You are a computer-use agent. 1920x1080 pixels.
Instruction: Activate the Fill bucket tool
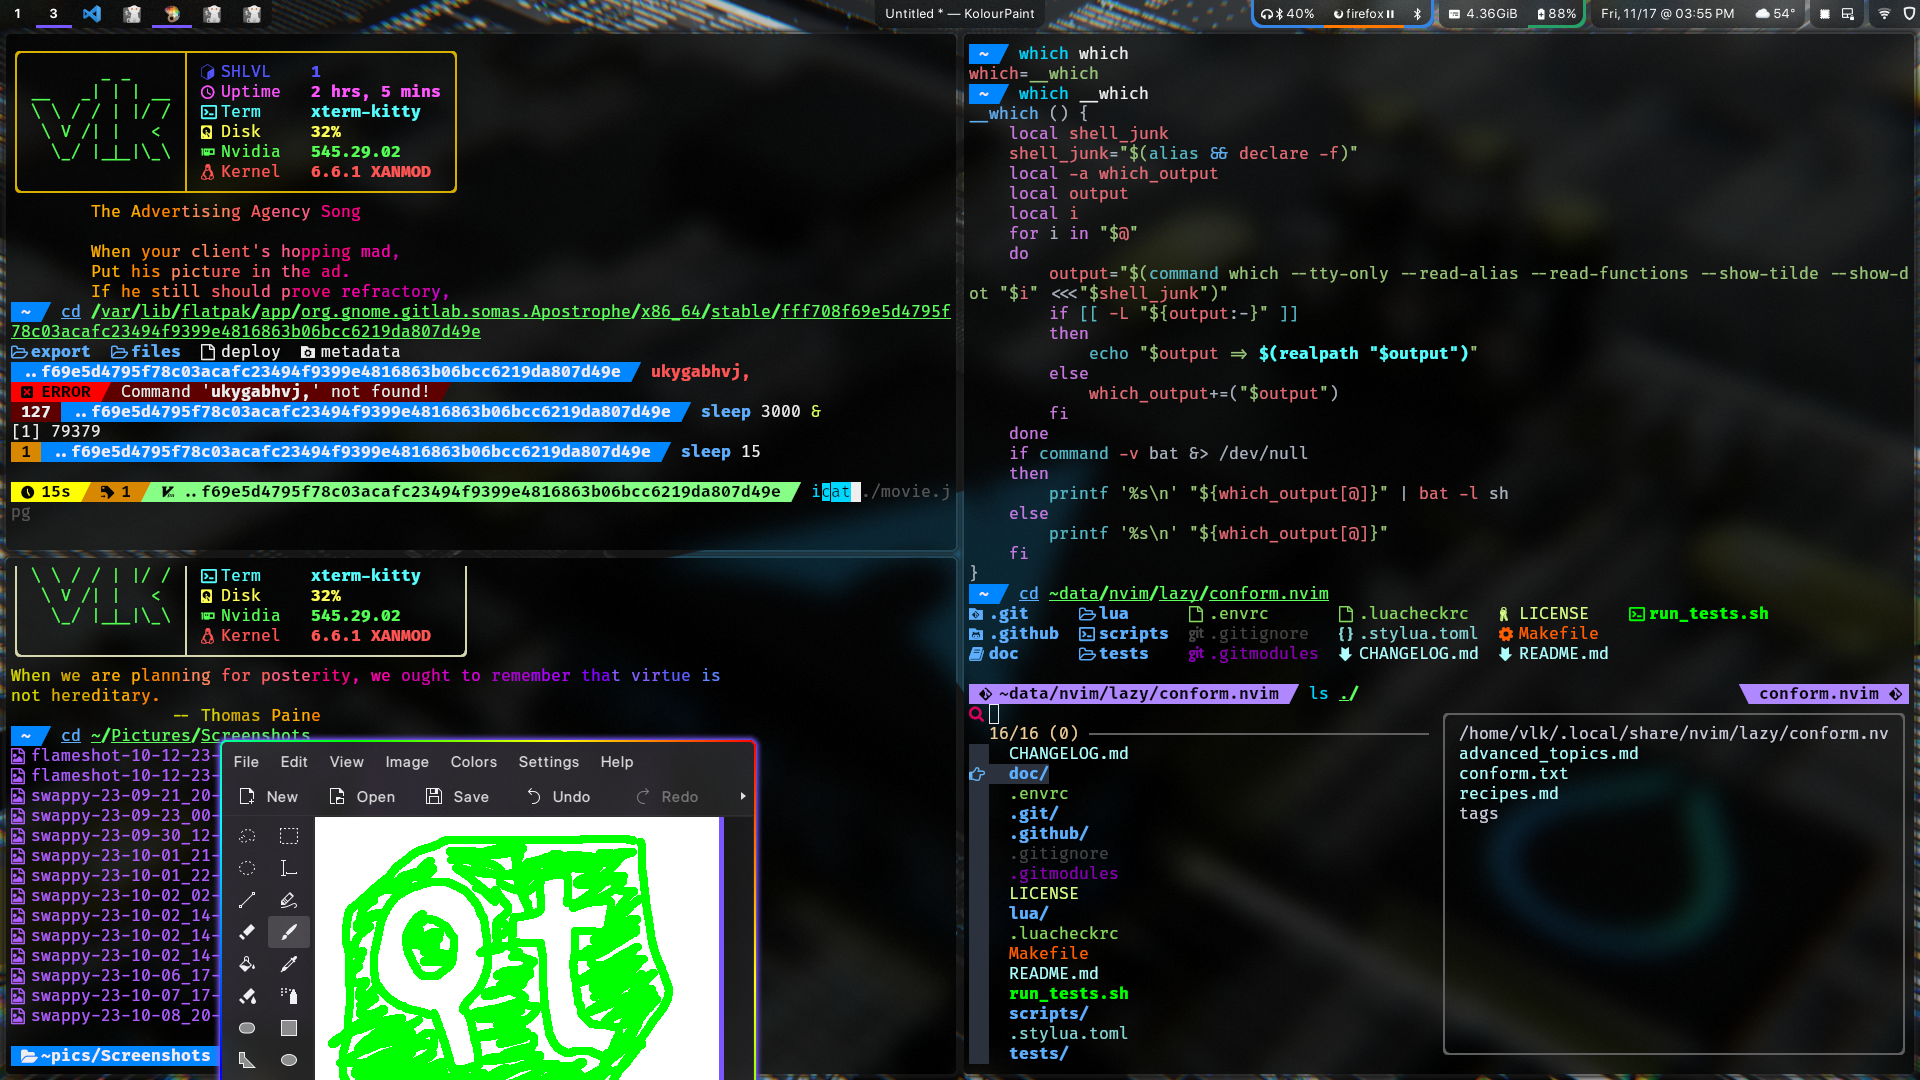pos(247,964)
